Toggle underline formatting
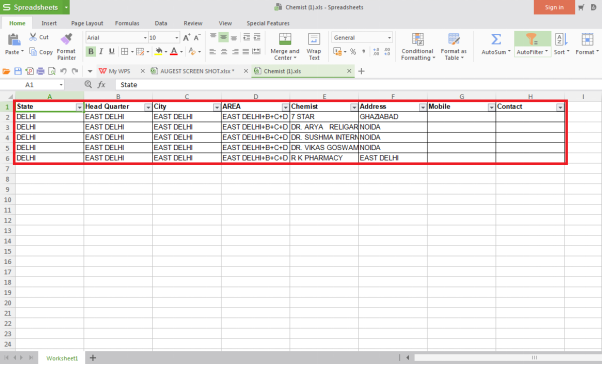Viewport: 602px width, 365px height. 112,51
